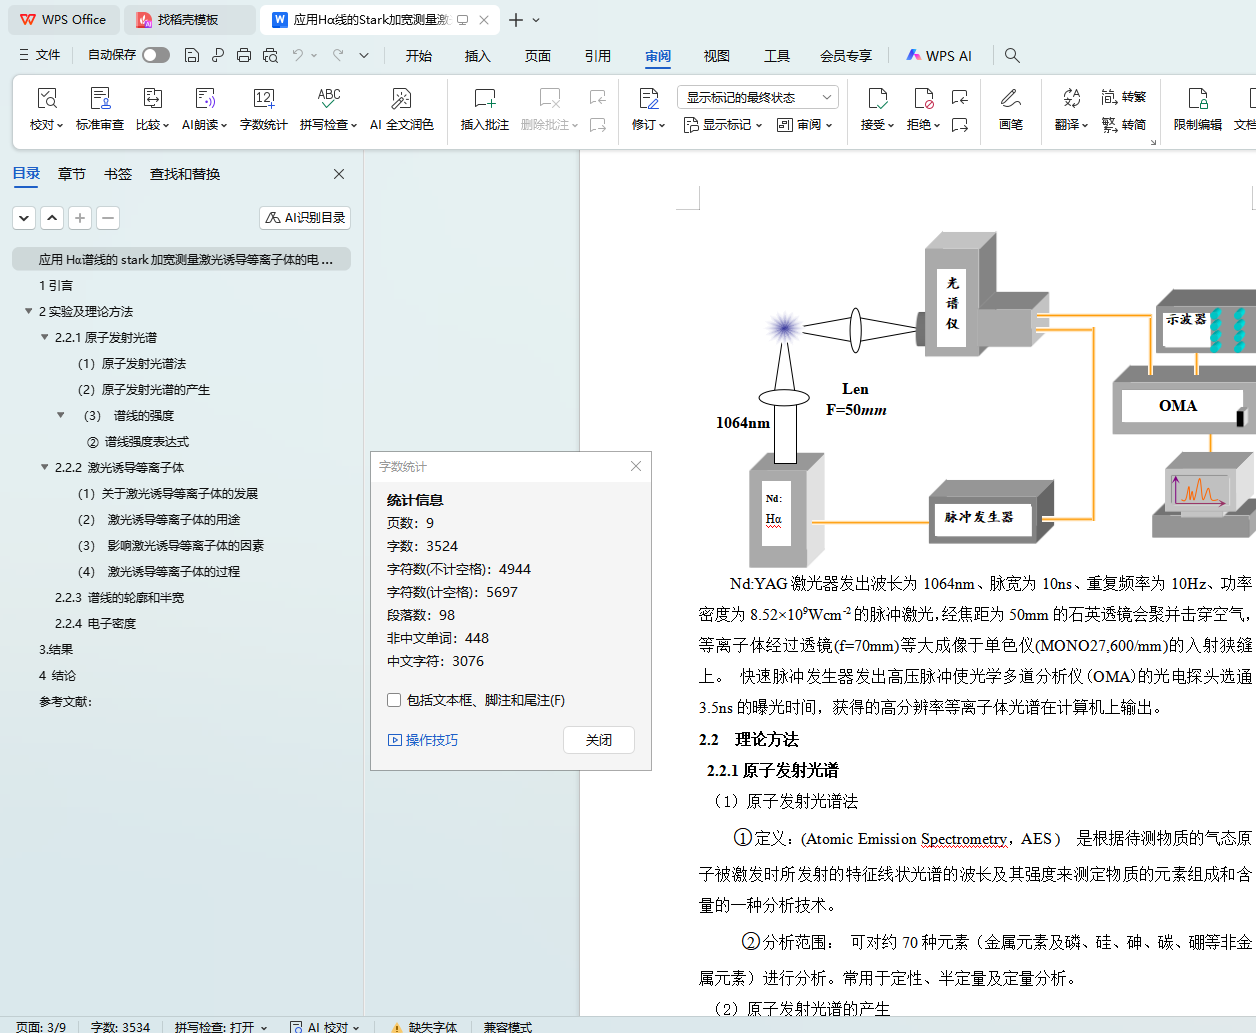Viewport: 1256px width, 1033px height.
Task: Click the AI识别目录 button
Action: coord(305,218)
